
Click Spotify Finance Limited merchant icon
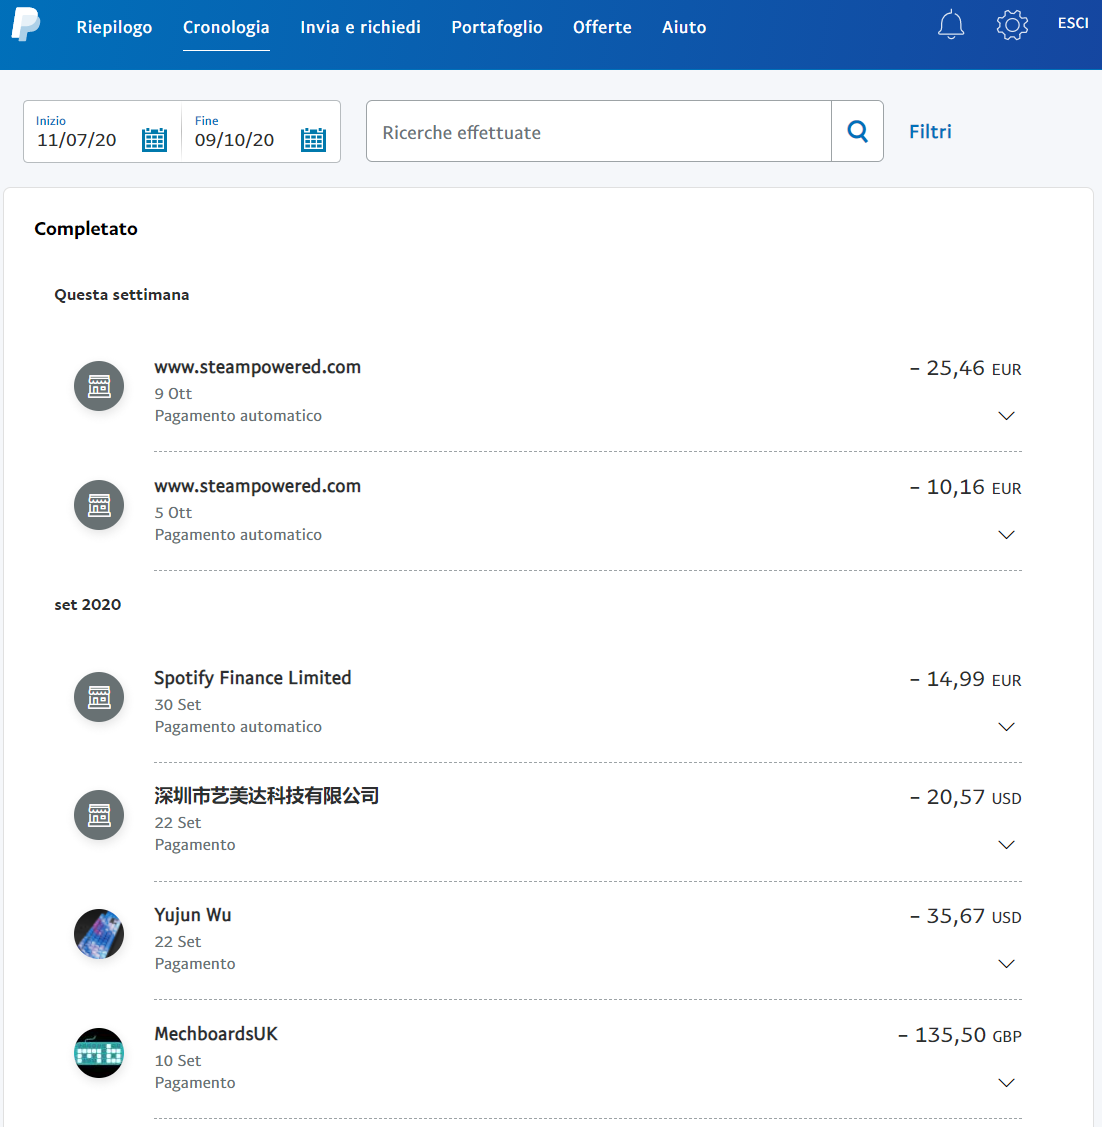coord(99,697)
